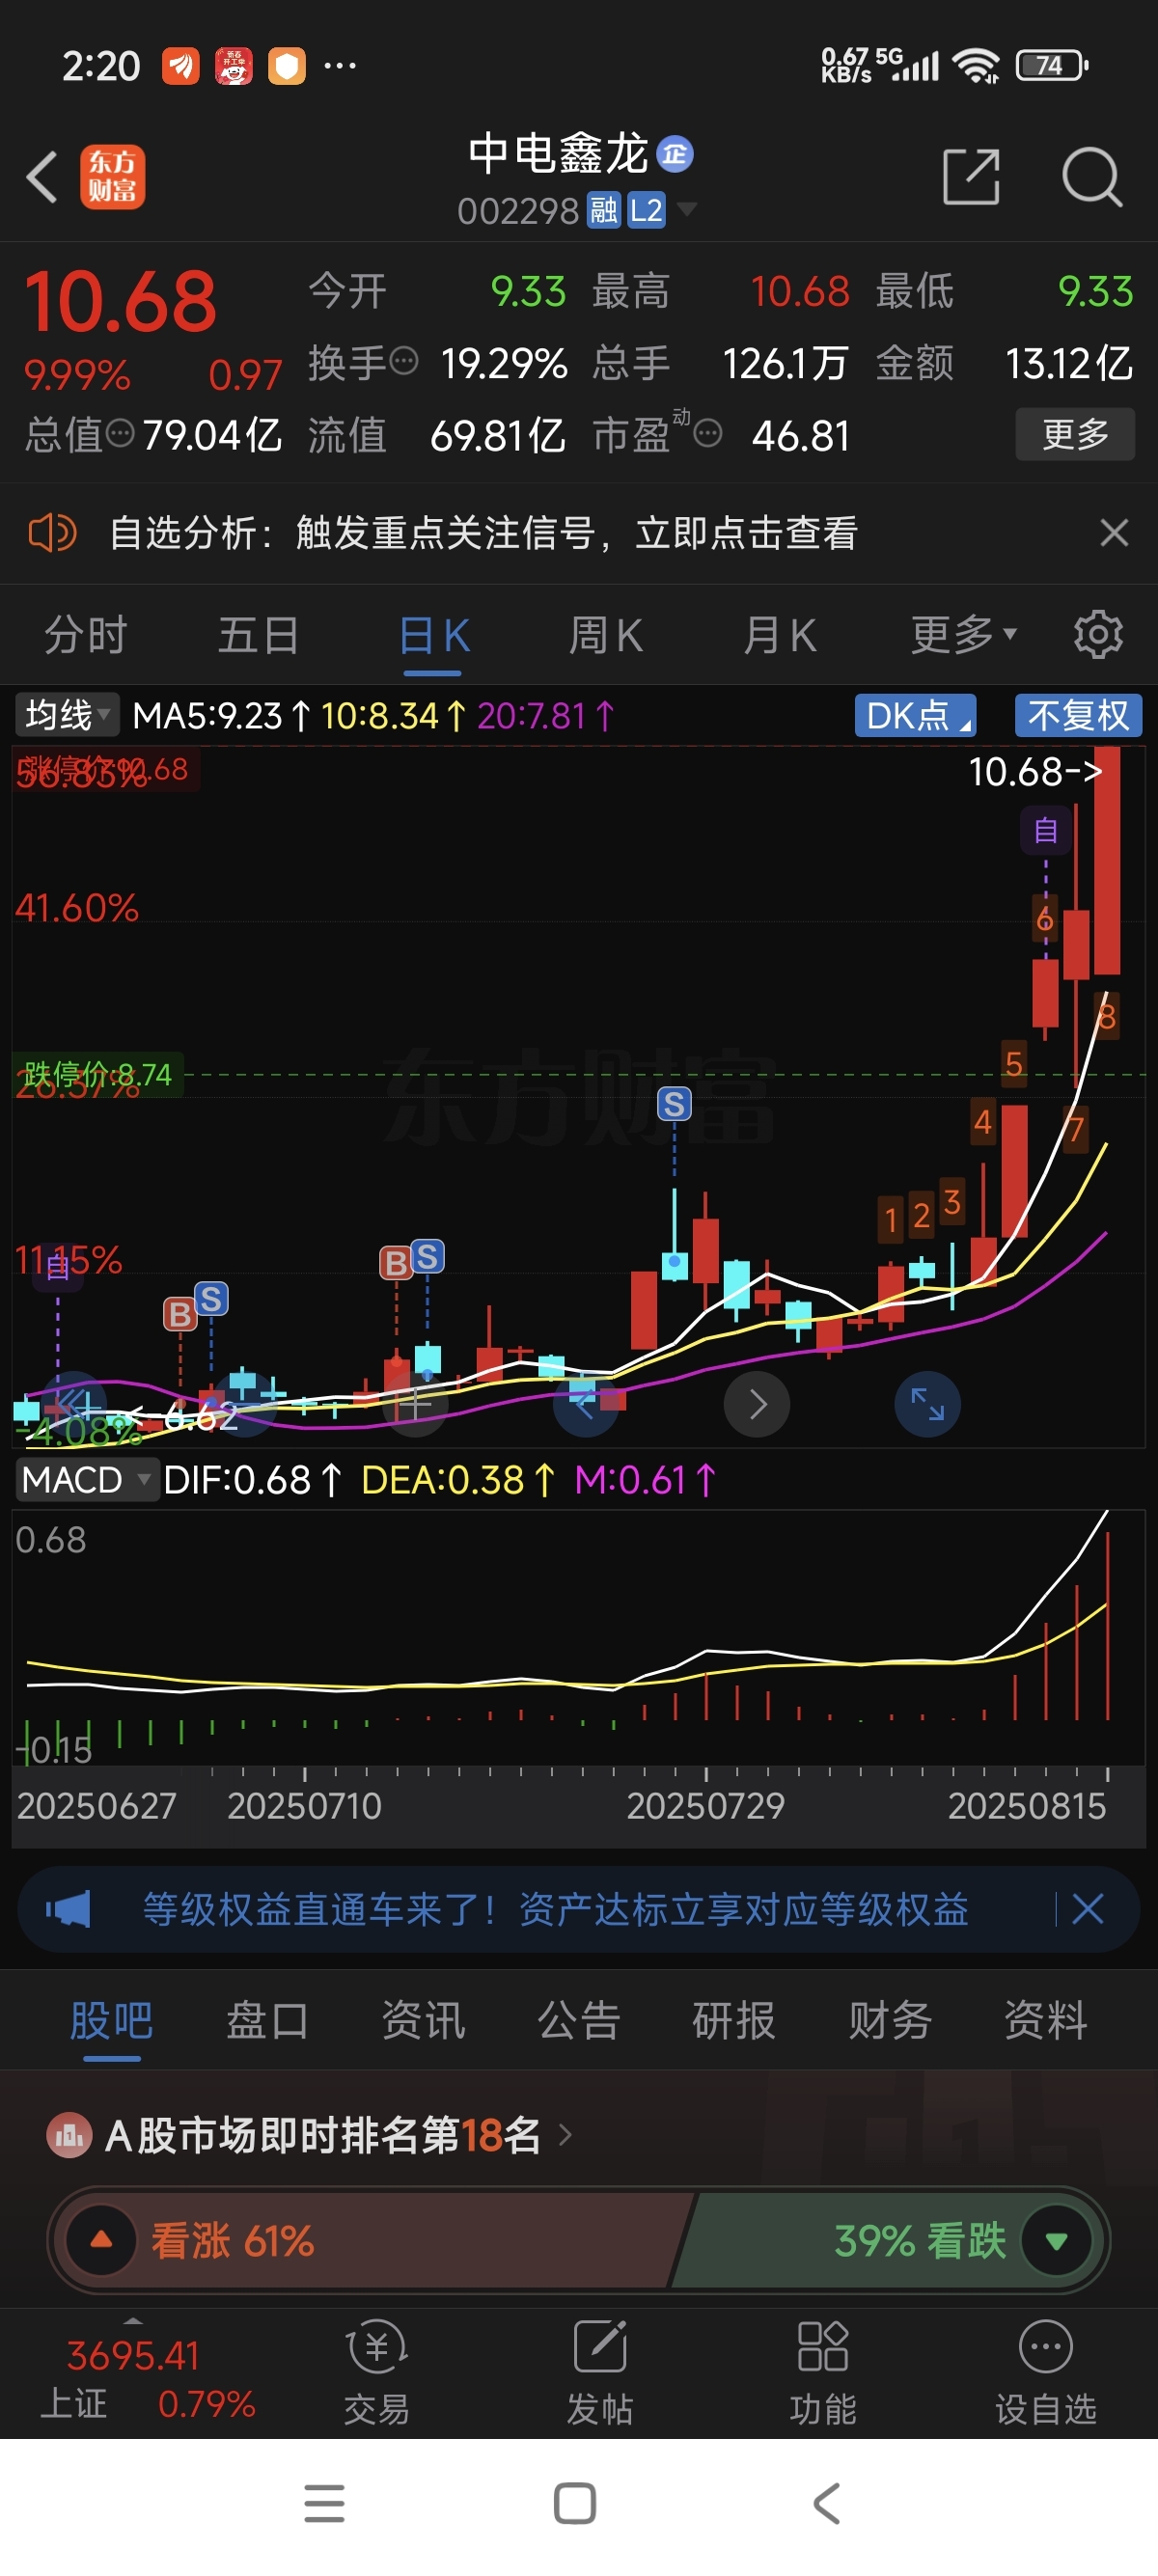Viewport: 1158px width, 2576px height.
Task: Tap the ranking chart icon beside A股市场
Action: [x=69, y=2135]
